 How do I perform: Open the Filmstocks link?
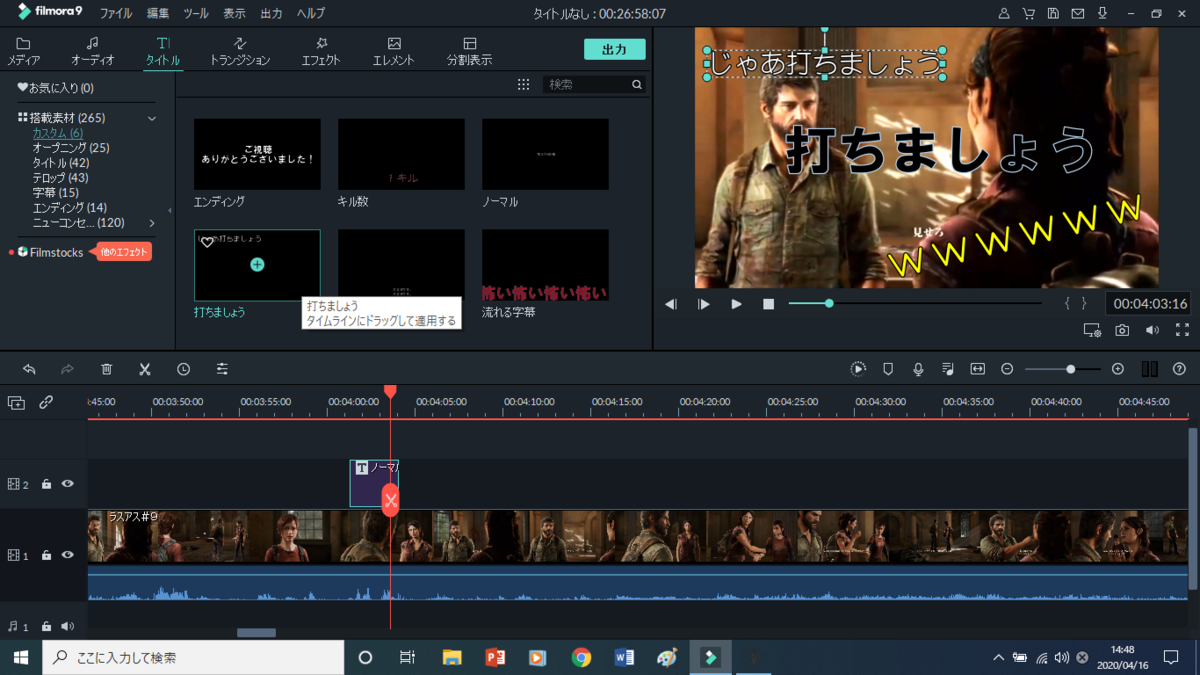tap(56, 253)
